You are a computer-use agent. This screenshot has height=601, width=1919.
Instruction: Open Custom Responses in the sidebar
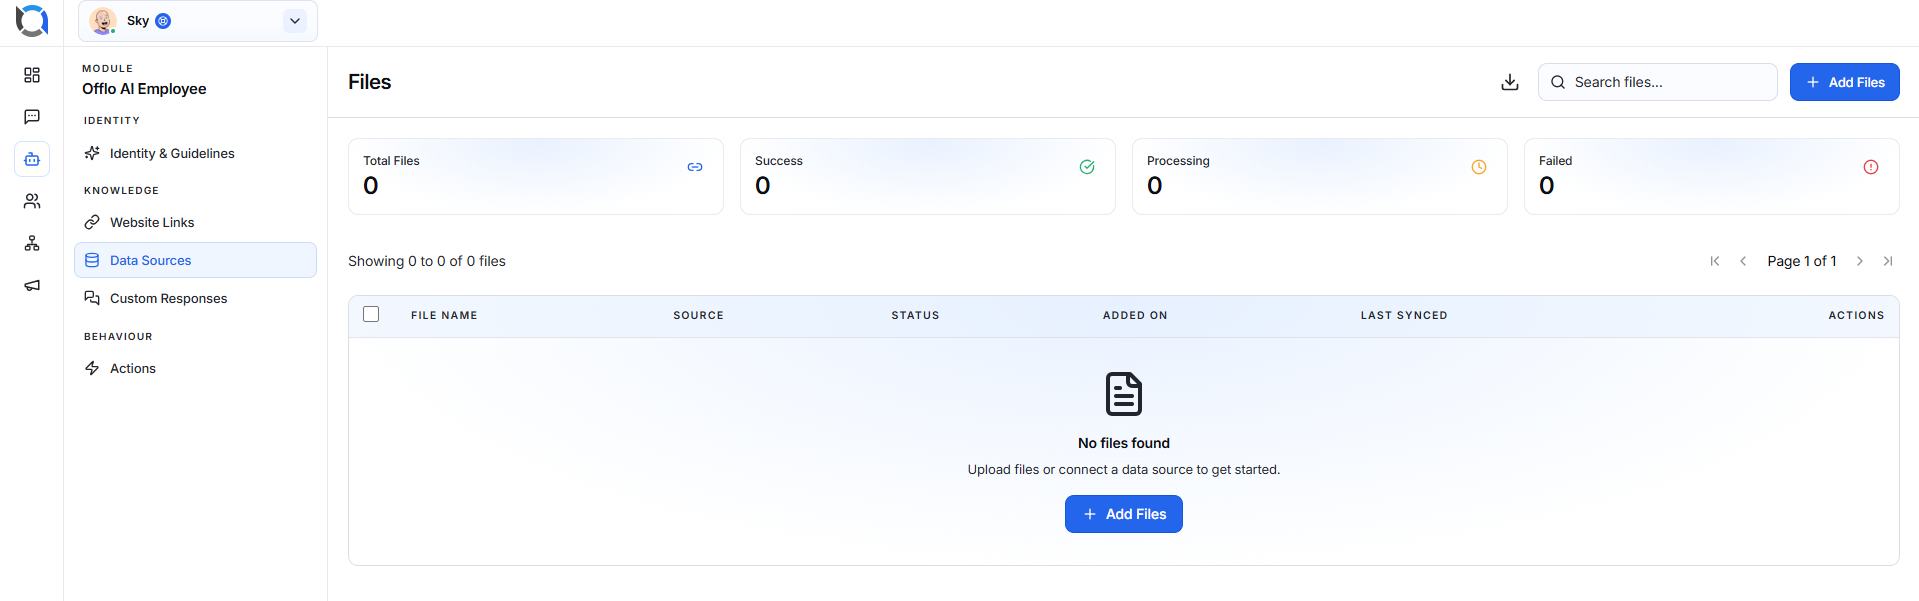coord(195,298)
